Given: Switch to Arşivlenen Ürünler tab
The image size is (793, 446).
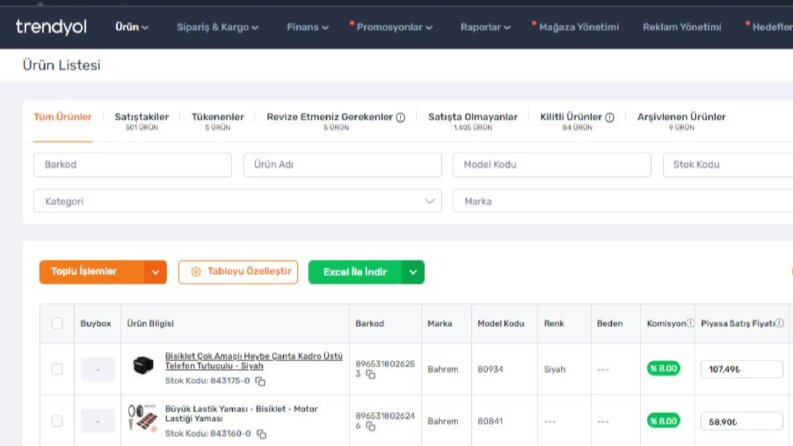Looking at the screenshot, I should tap(681, 121).
